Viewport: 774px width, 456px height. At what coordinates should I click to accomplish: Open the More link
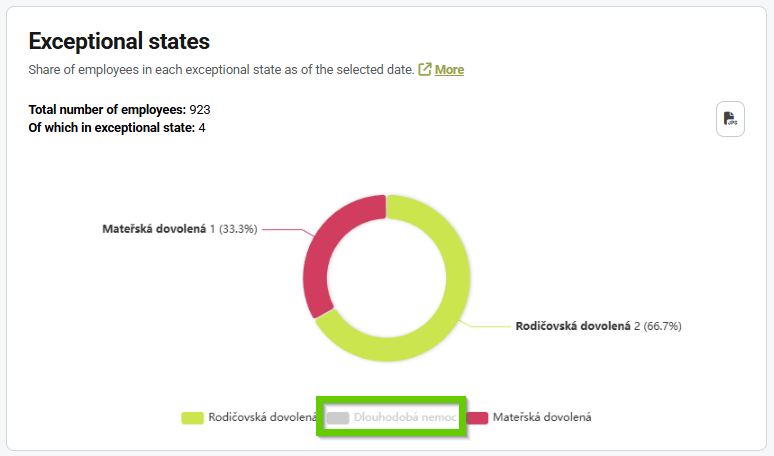click(449, 69)
